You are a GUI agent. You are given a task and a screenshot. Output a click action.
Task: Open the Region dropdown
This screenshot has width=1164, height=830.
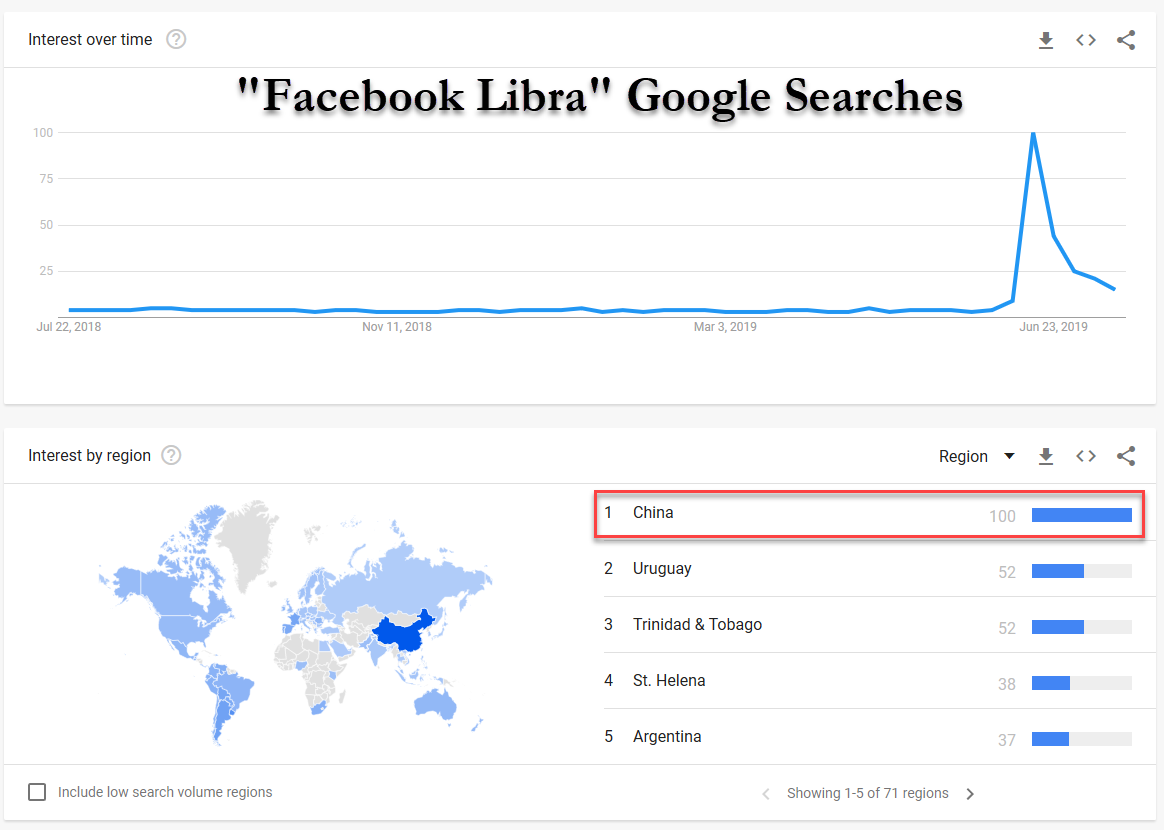976,456
